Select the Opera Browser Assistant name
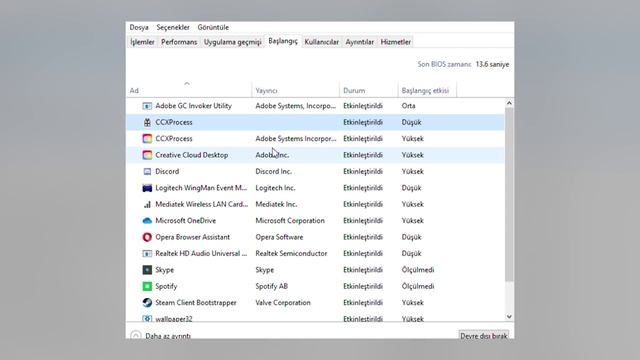Viewport: 640px width, 360px height. (x=192, y=237)
